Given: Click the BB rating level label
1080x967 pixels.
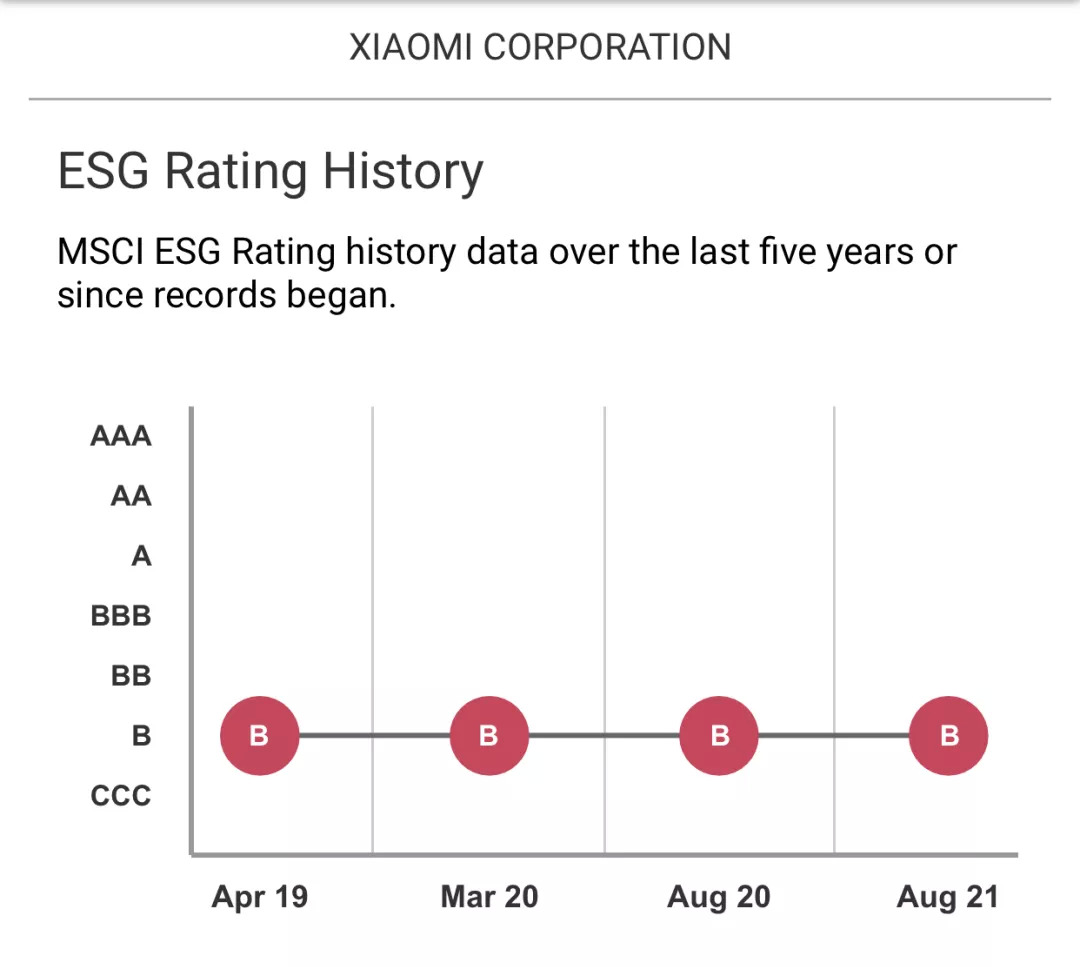Looking at the screenshot, I should coord(131,676).
